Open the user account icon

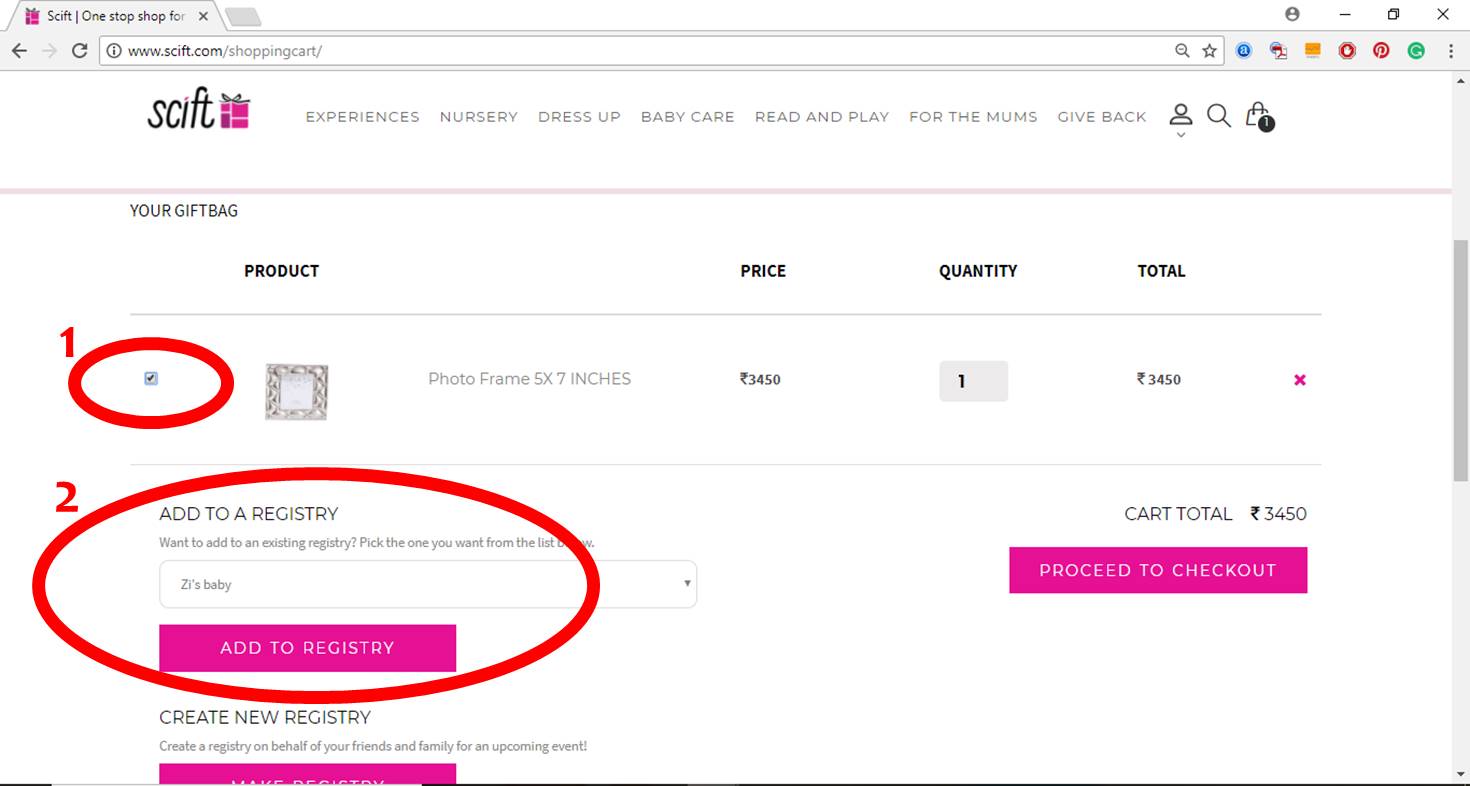(x=1181, y=114)
